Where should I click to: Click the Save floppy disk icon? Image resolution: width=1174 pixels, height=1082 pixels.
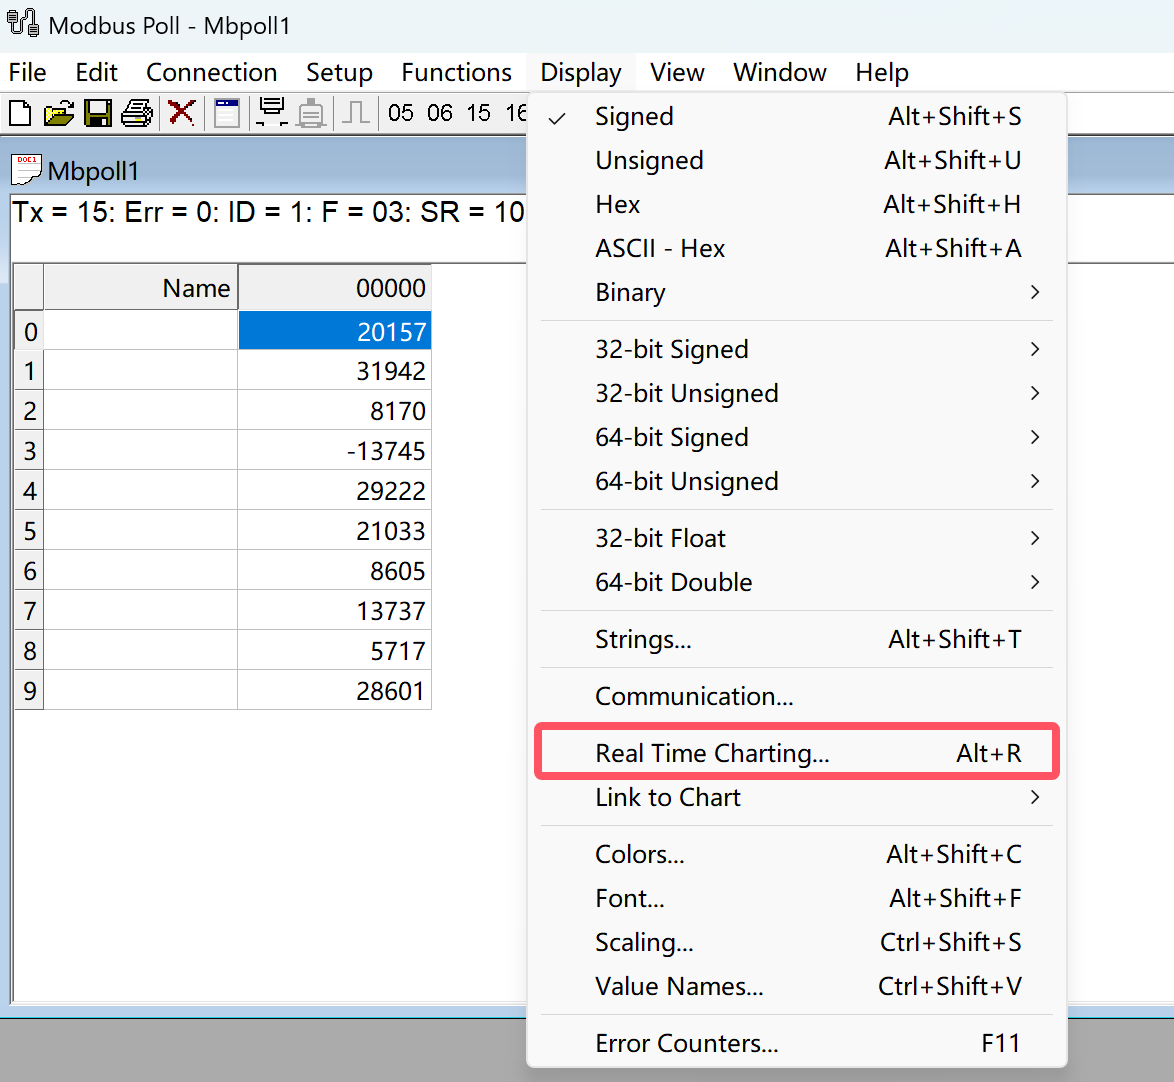98,113
